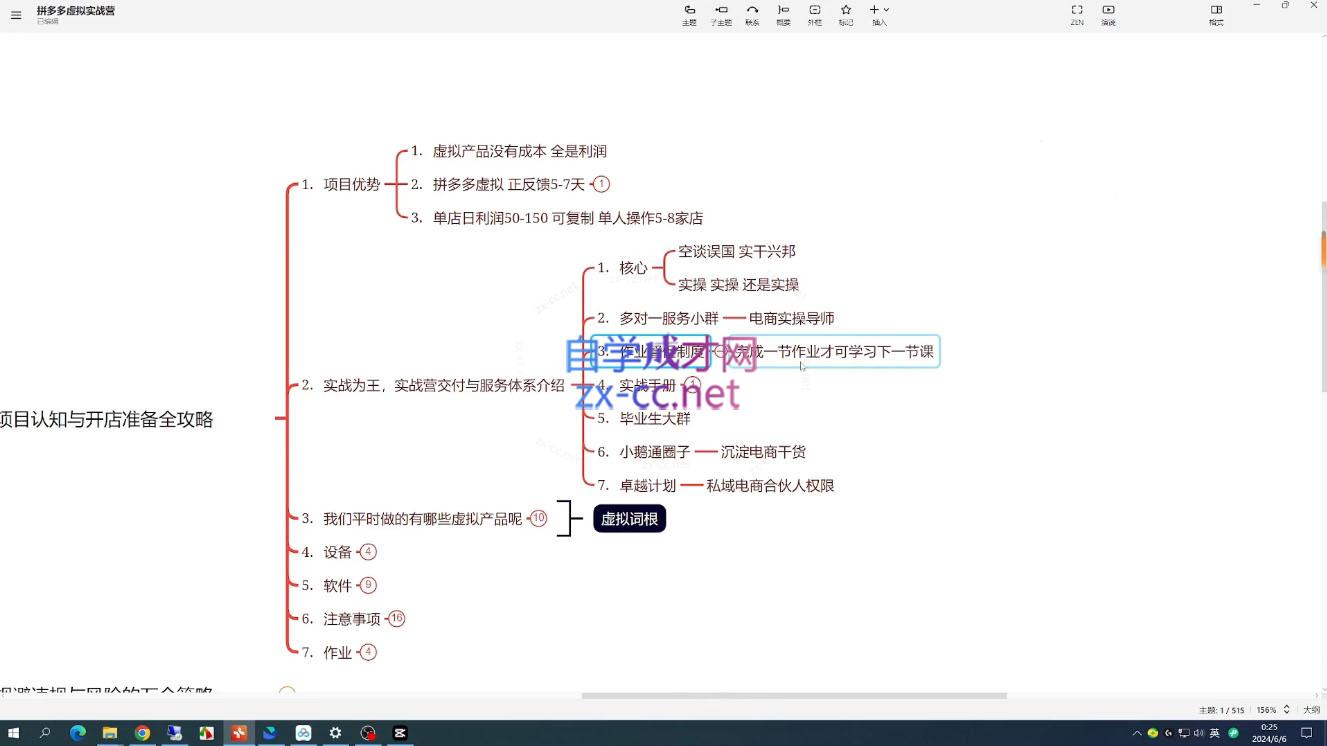
Task: Open the notification center
Action: click(x=1307, y=733)
